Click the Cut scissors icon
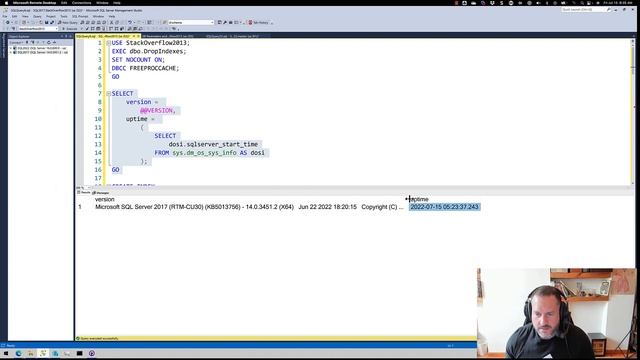640x360 pixels. (x=111, y=22)
